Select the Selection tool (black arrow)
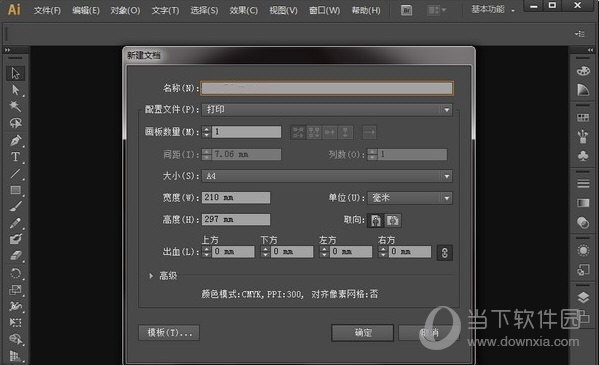Screen dimensions: 599x365 click(x=15, y=73)
